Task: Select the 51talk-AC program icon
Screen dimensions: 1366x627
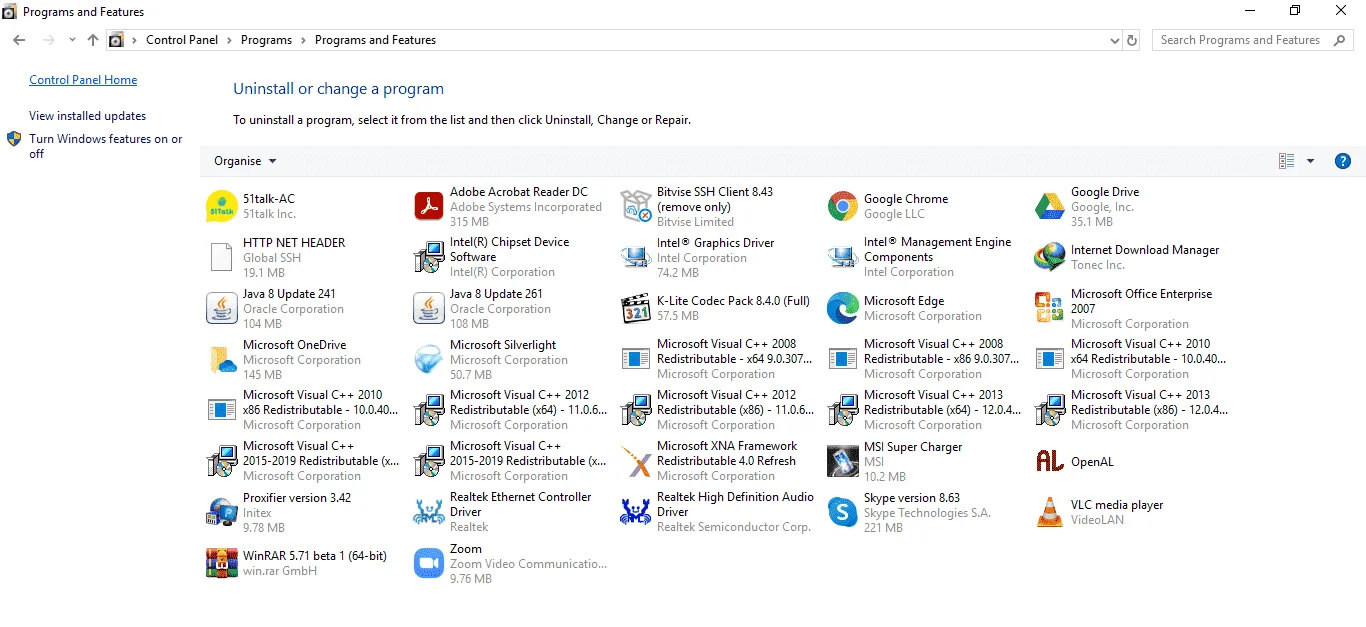Action: click(221, 206)
